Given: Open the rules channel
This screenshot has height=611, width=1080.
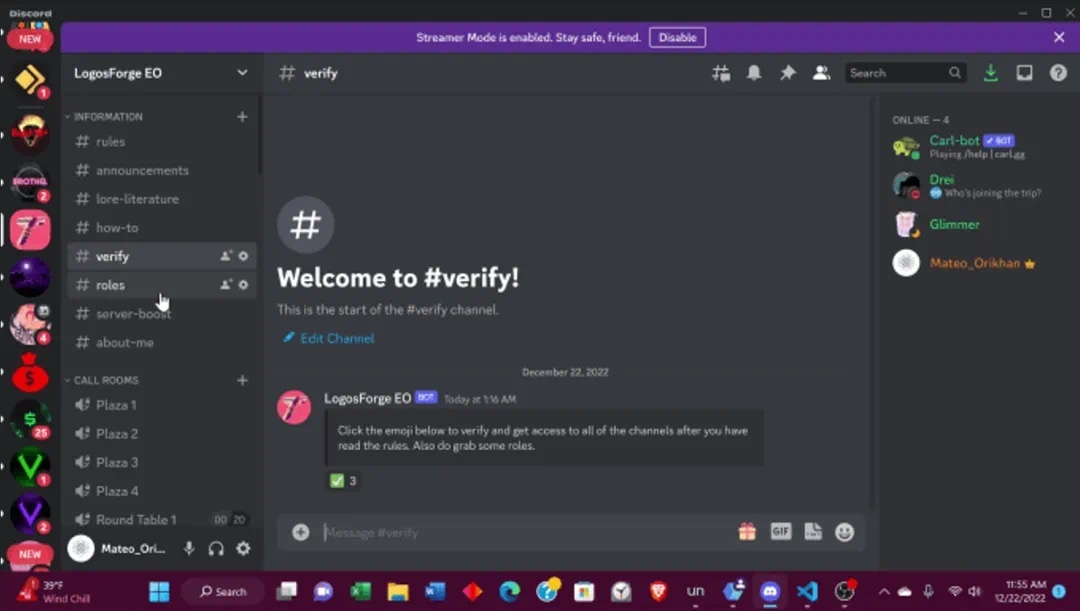Looking at the screenshot, I should (x=162, y=142).
